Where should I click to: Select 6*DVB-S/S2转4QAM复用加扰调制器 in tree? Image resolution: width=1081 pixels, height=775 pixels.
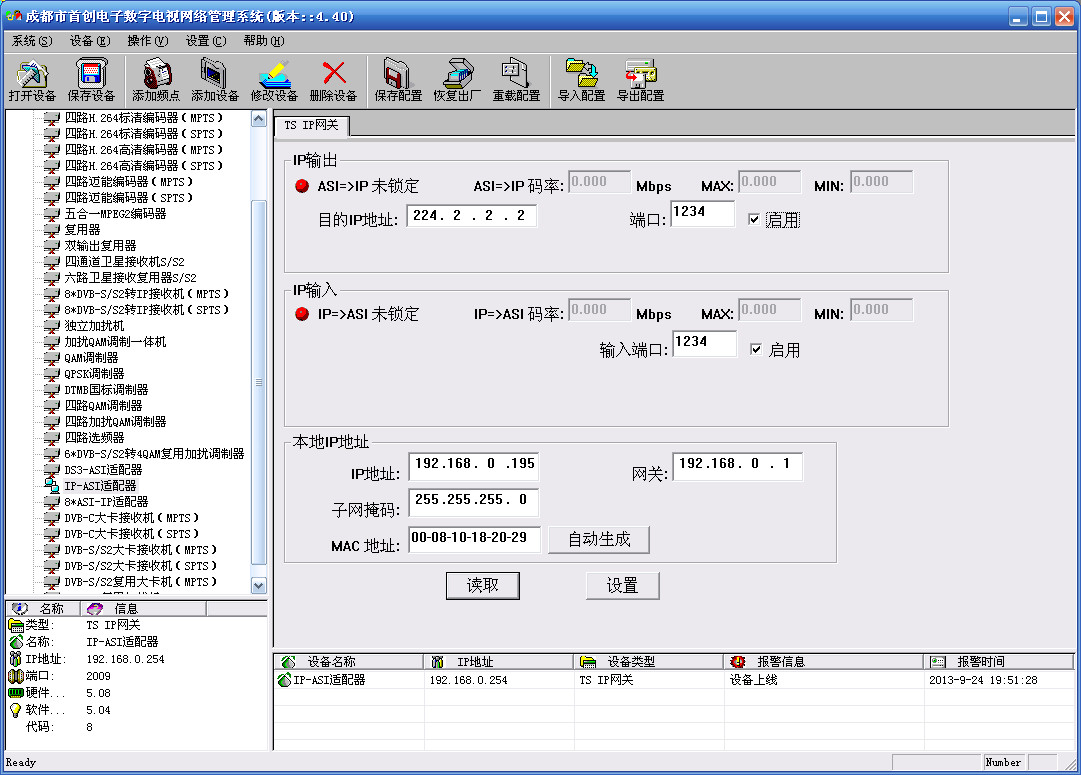coord(154,454)
